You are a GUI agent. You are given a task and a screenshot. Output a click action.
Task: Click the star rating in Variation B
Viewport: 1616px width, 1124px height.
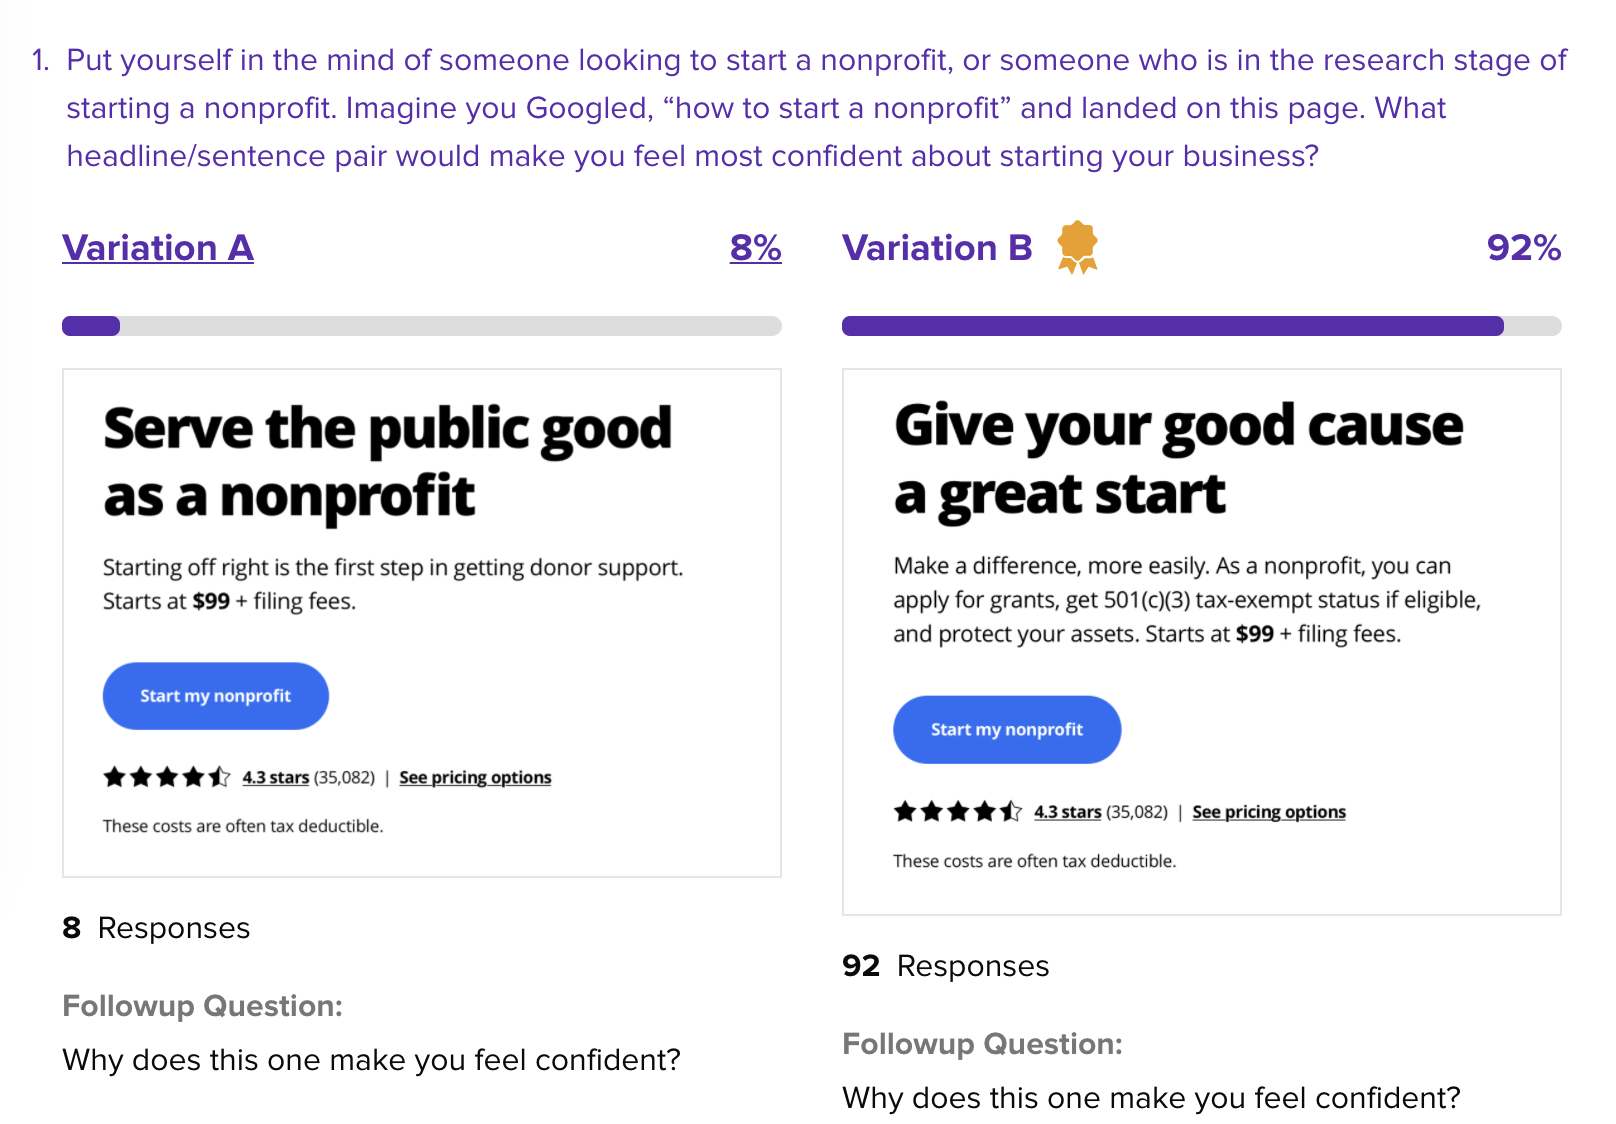point(957,811)
